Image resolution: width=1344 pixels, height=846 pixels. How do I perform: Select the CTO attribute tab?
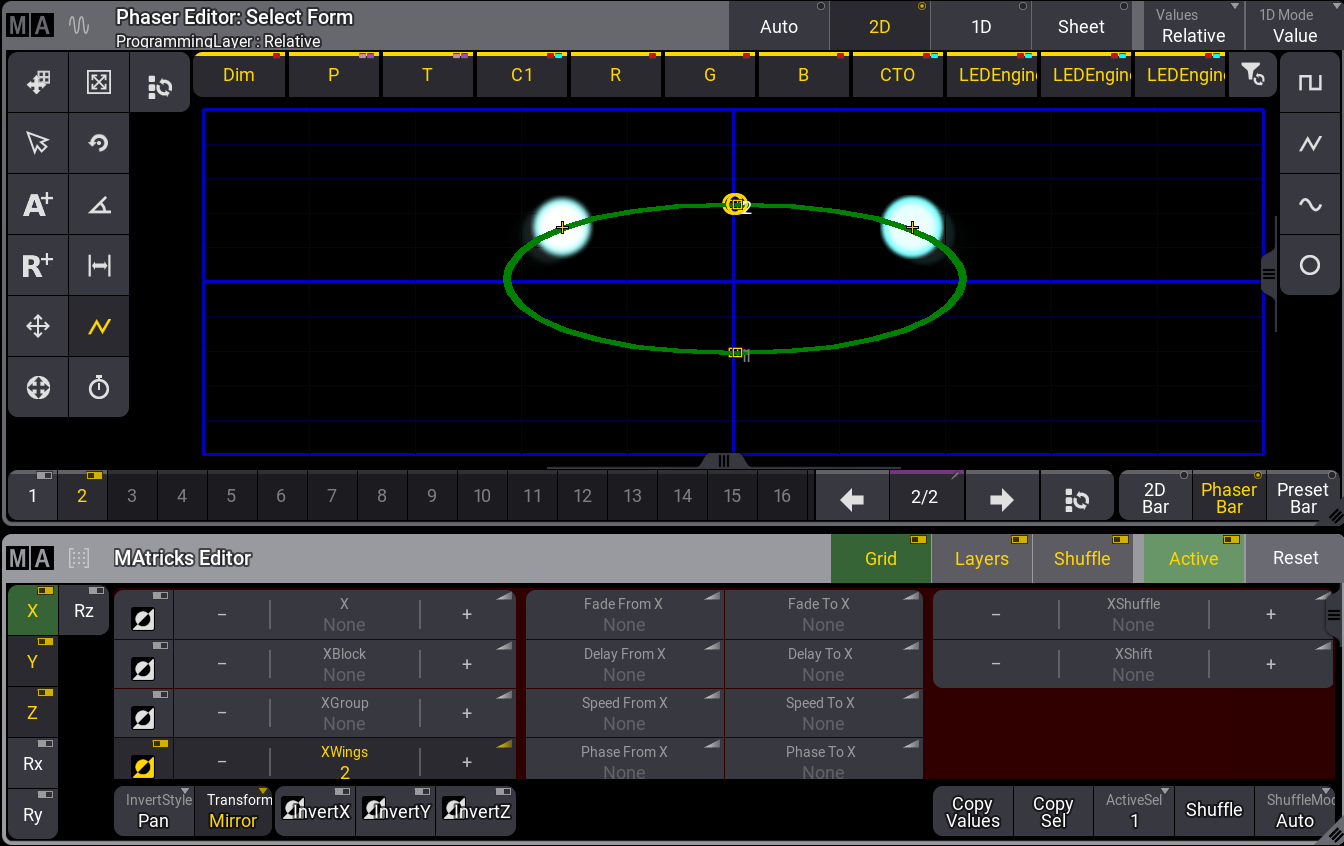click(x=897, y=75)
